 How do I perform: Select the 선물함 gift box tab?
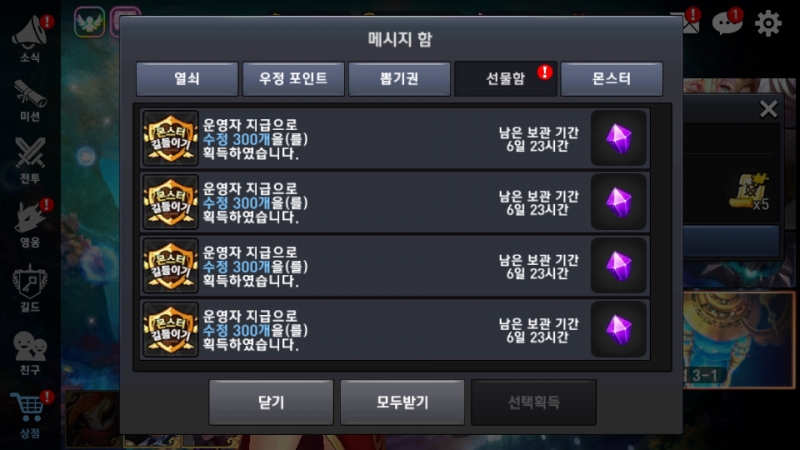click(x=506, y=79)
